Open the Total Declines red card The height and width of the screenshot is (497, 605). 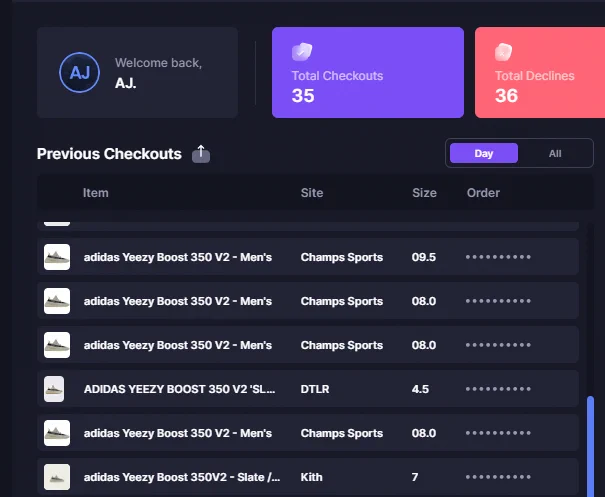540,73
